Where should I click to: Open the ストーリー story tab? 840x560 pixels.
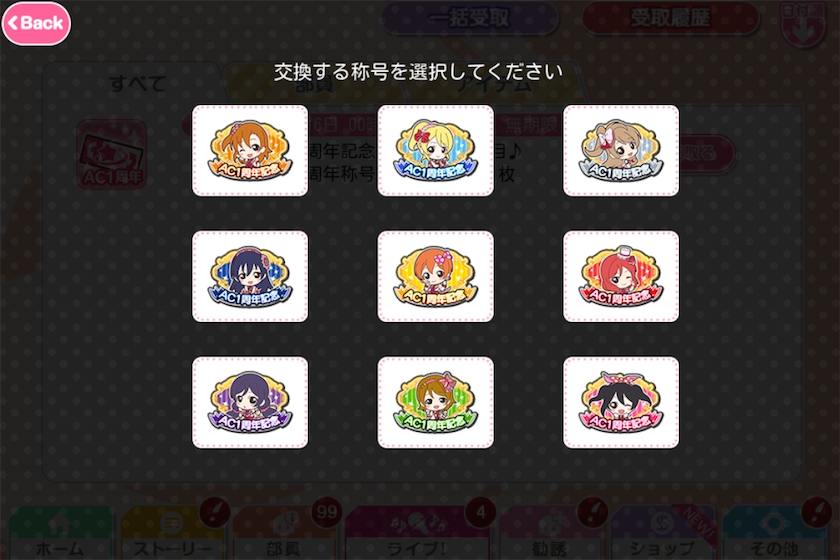click(172, 534)
